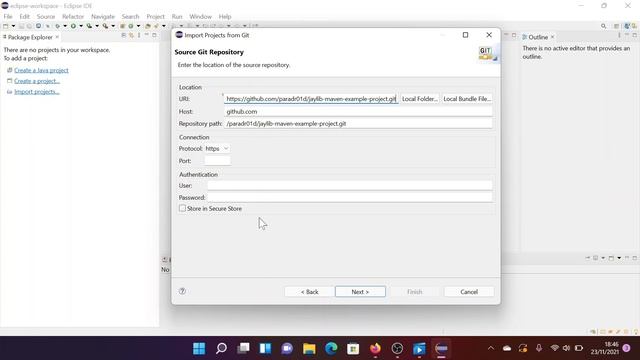Click the New Java Package toolbar icon
The height and width of the screenshot is (360, 640).
(122, 26)
